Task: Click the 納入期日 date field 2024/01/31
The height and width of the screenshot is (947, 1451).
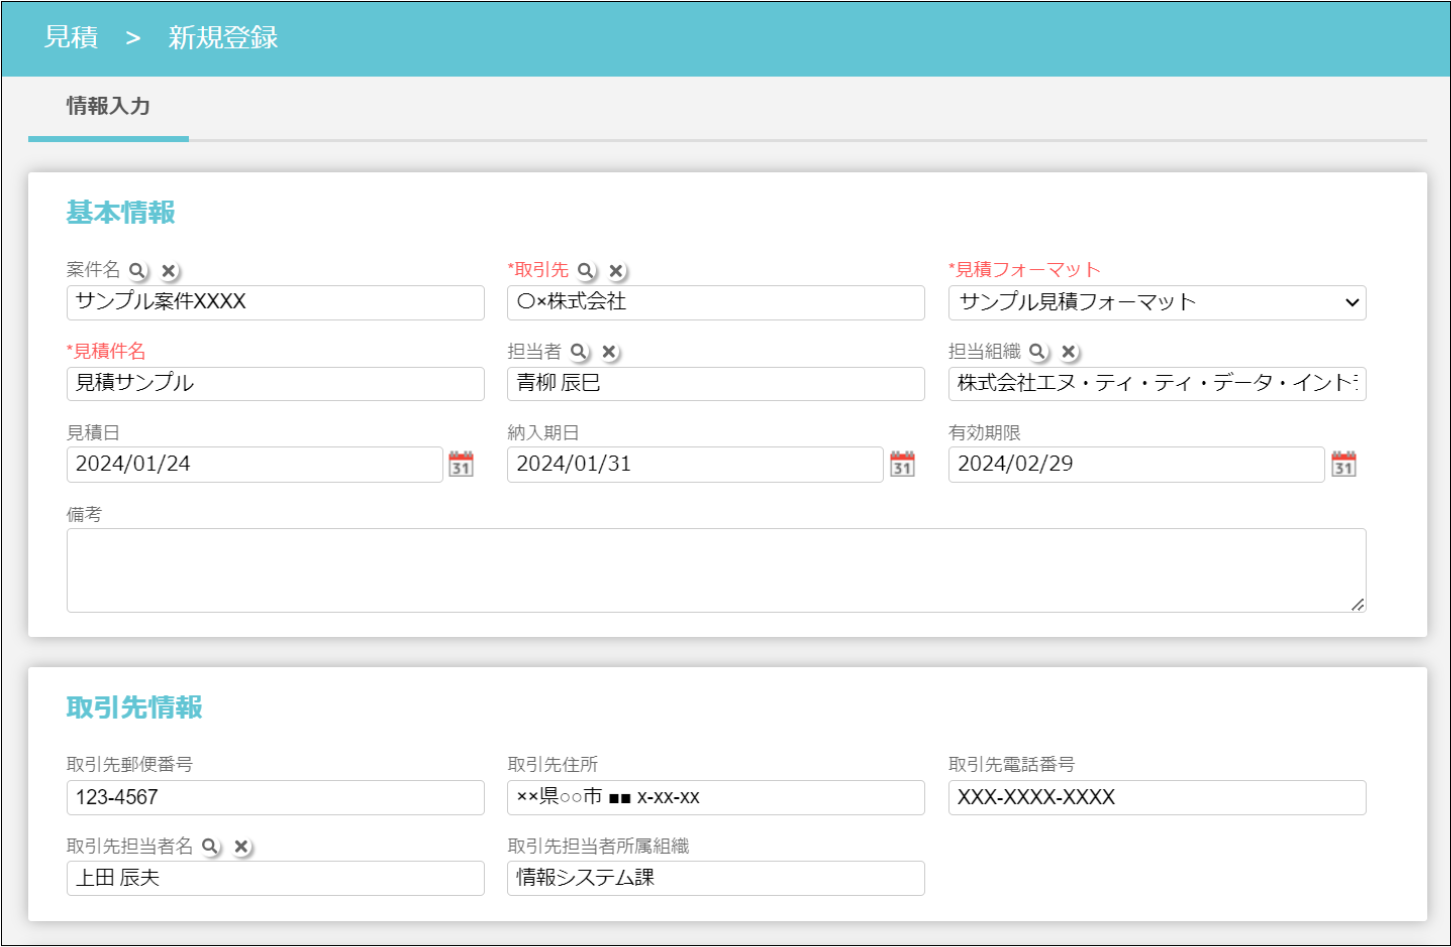Action: click(695, 464)
